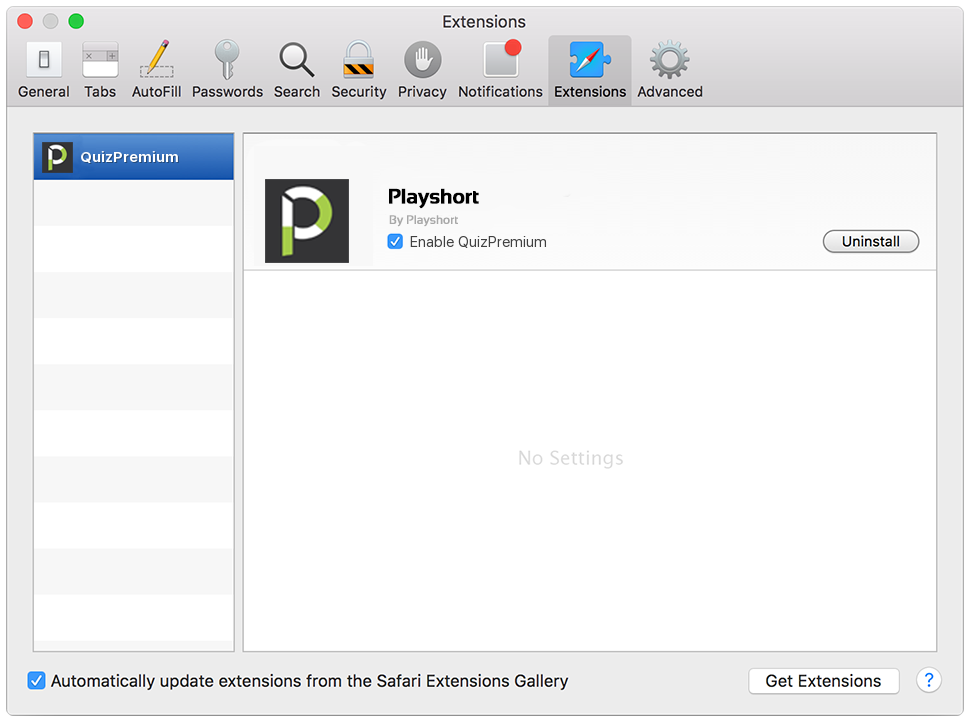Open the Passwords key icon
Image resolution: width=970 pixels, height=722 pixels.
(227, 59)
